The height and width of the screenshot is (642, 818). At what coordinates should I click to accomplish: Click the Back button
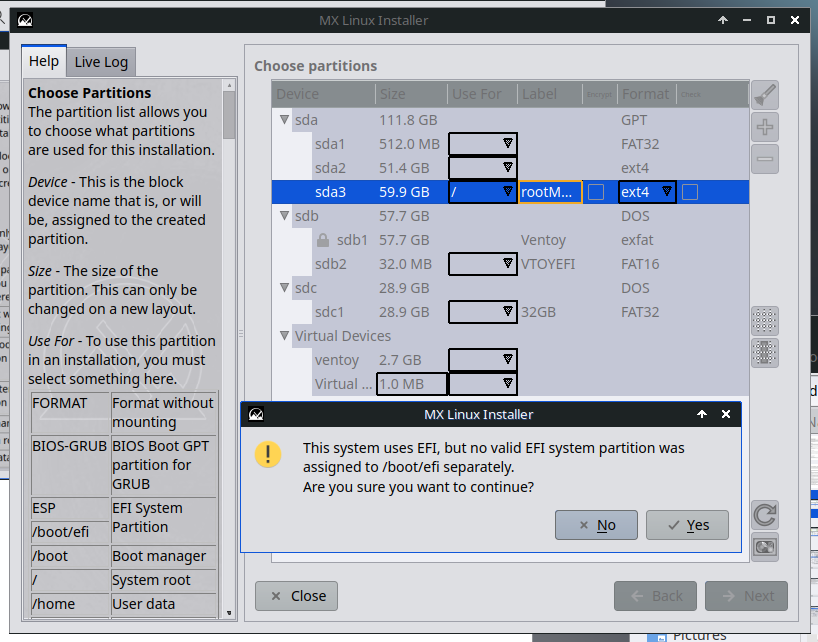pos(655,596)
